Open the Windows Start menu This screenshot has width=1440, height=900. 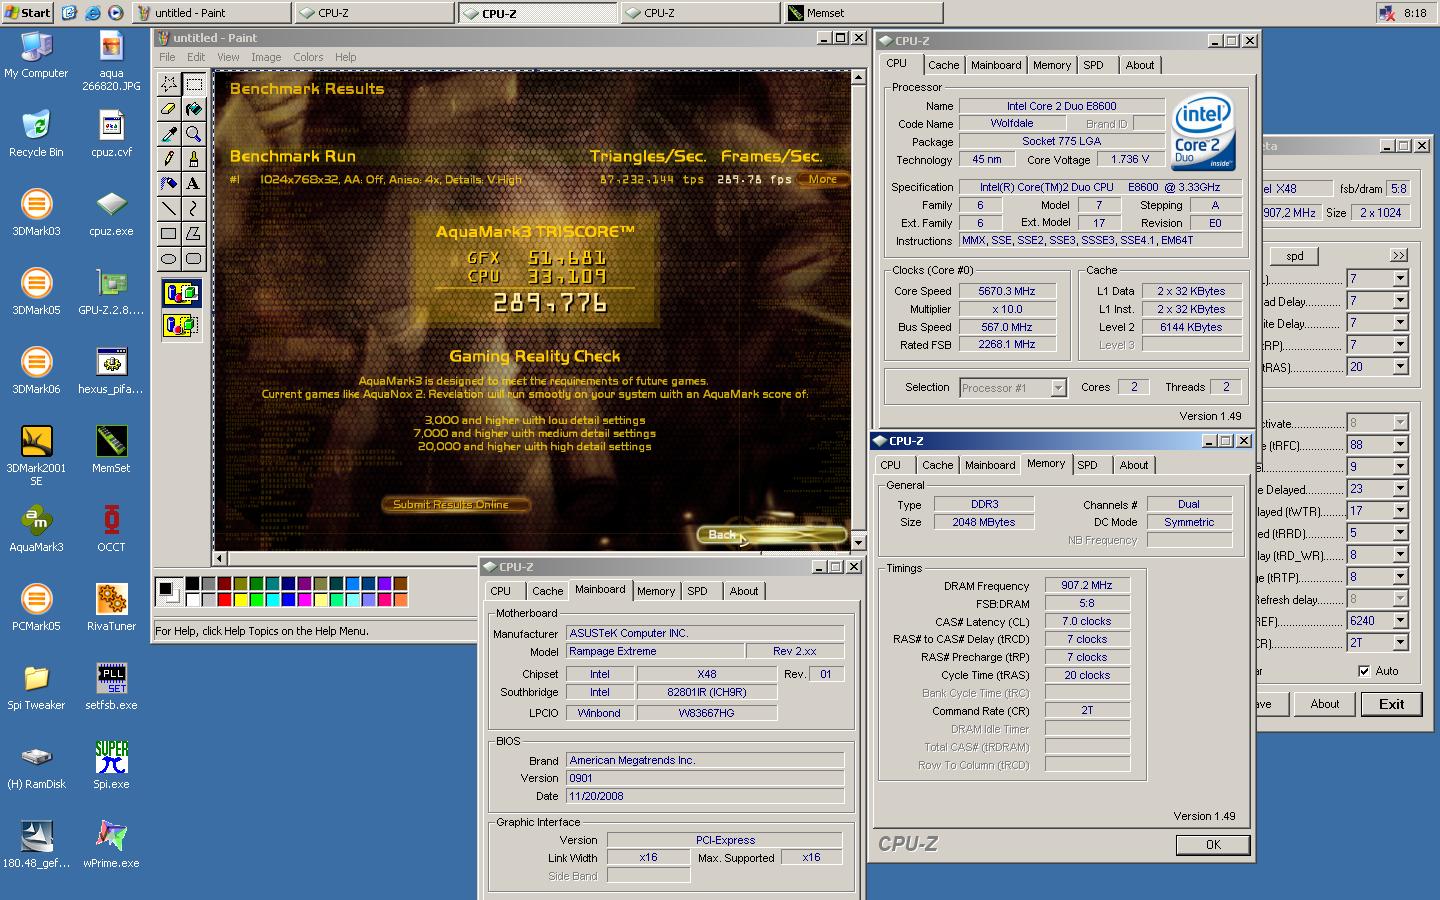[27, 12]
